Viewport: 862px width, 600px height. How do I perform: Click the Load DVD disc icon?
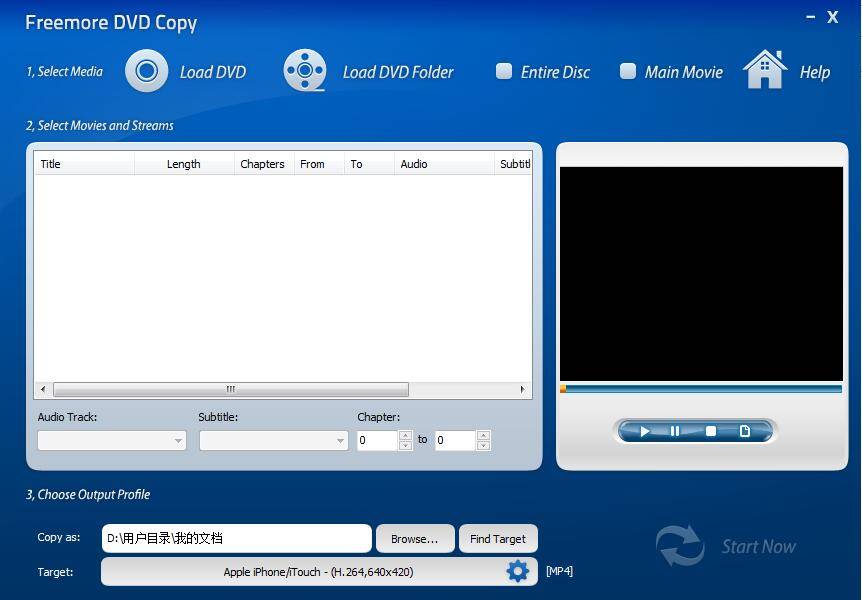(146, 71)
